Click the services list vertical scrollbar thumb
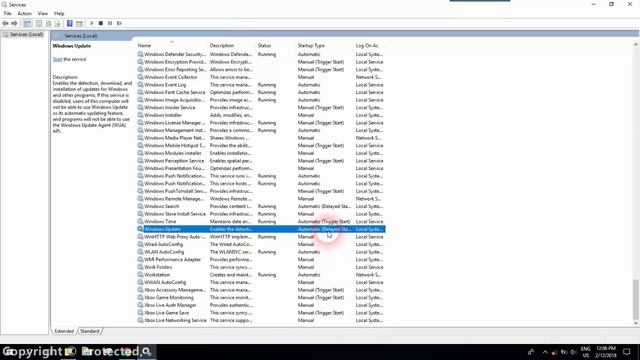This screenshot has height=360, width=640. tap(636, 299)
